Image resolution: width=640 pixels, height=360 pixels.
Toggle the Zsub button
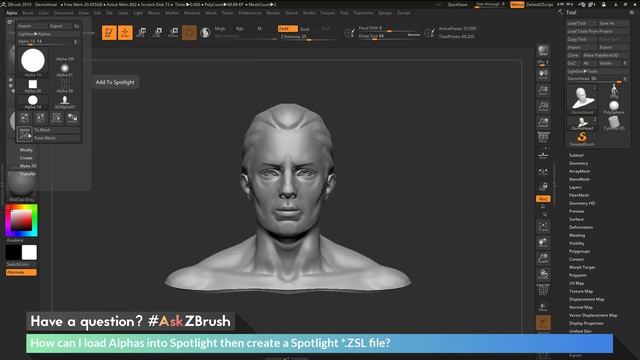[x=305, y=29]
